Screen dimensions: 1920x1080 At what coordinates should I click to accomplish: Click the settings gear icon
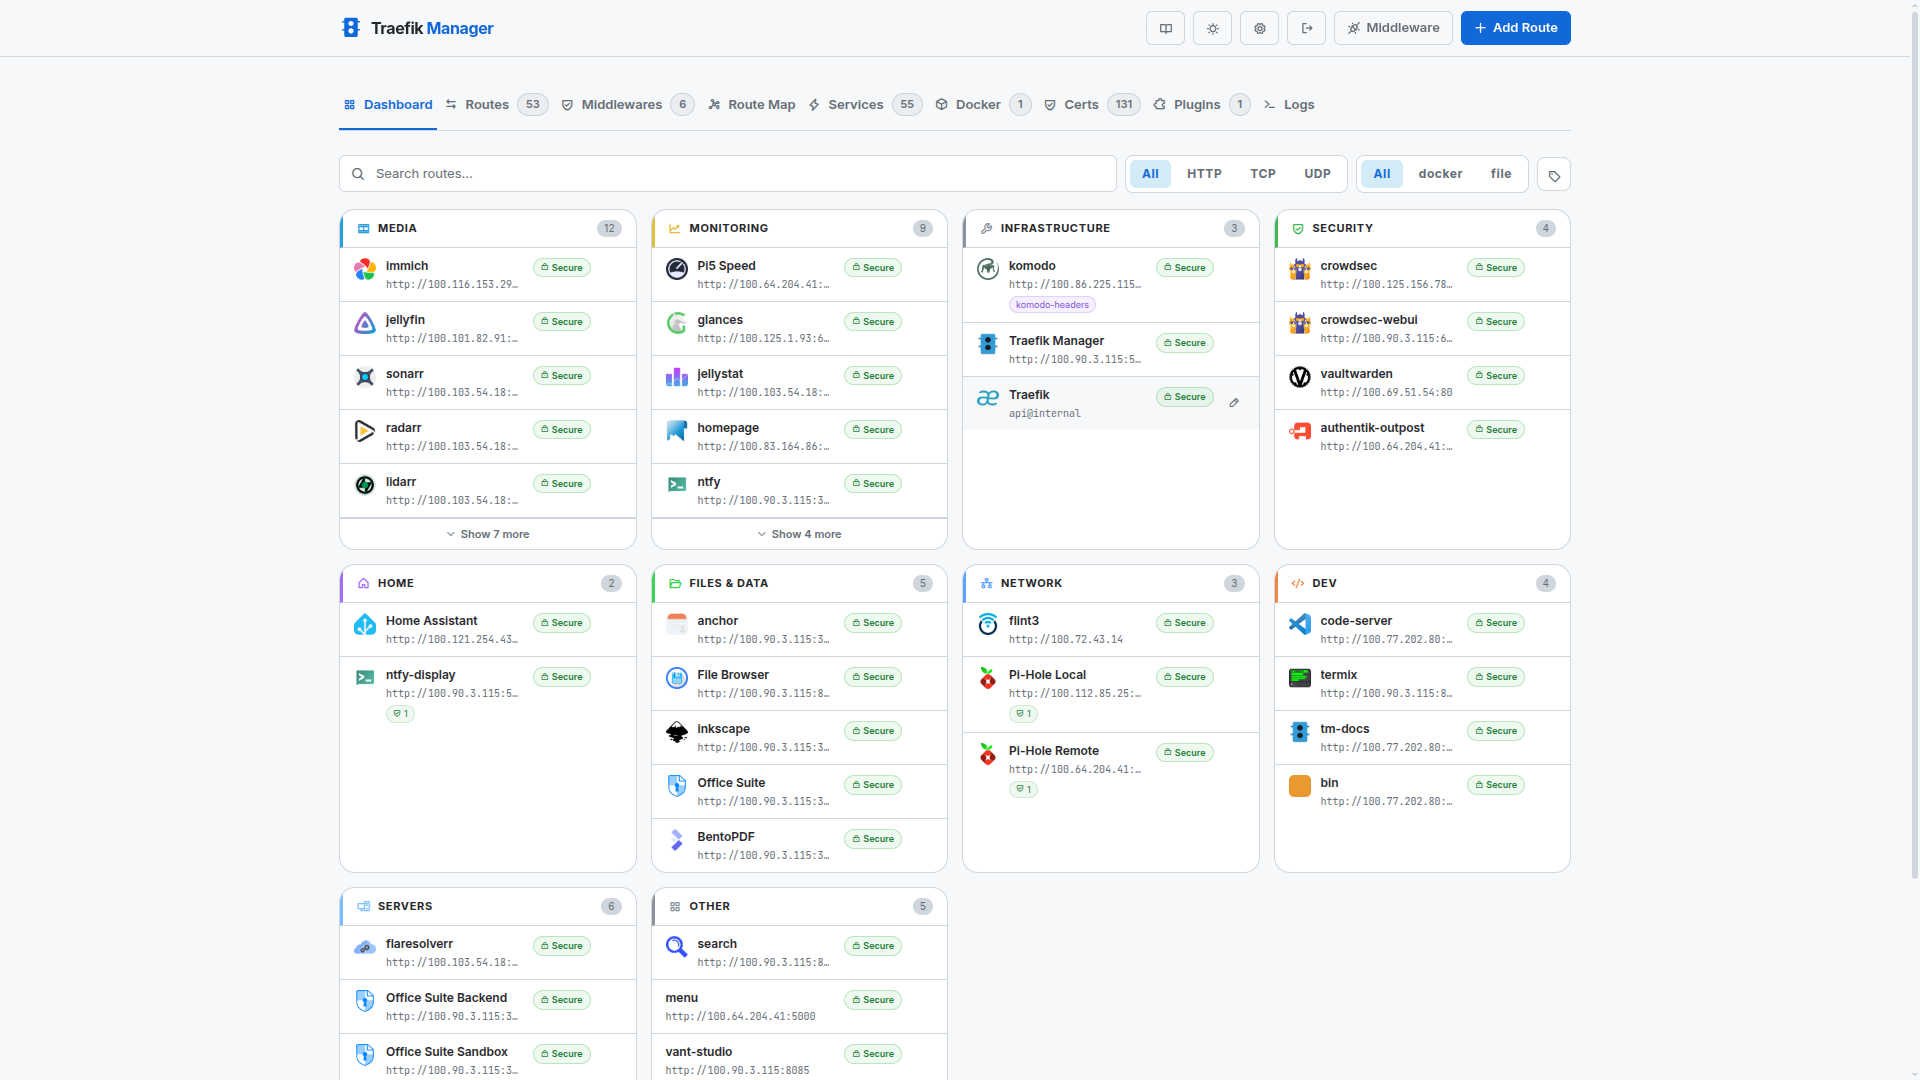point(1259,28)
